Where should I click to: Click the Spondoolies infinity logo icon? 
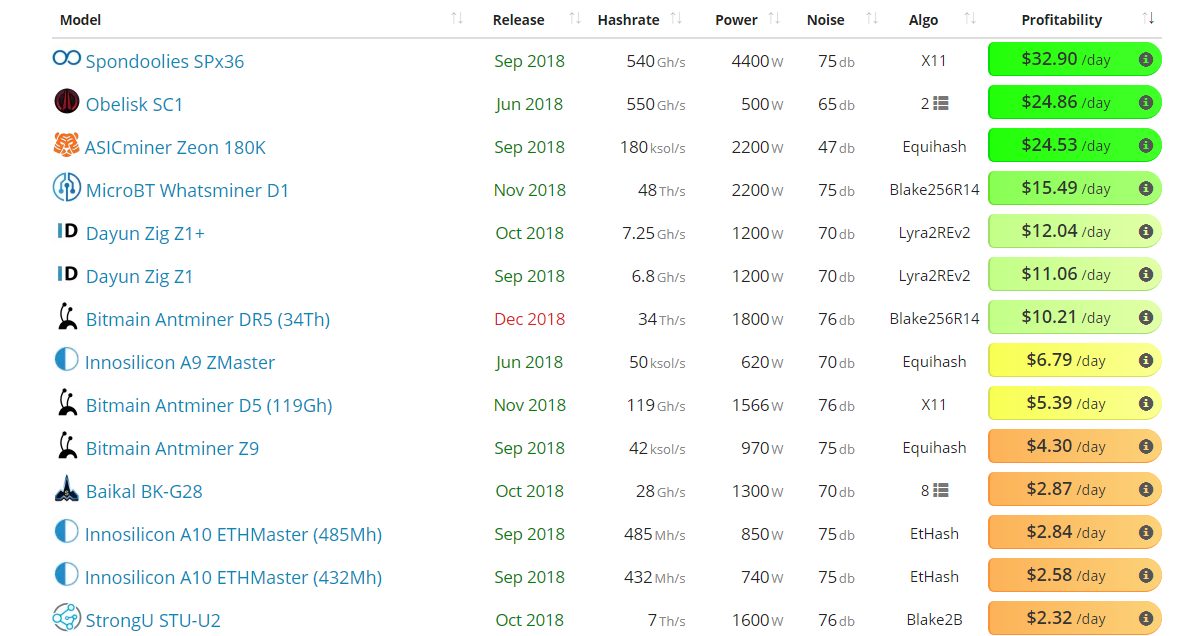click(66, 58)
